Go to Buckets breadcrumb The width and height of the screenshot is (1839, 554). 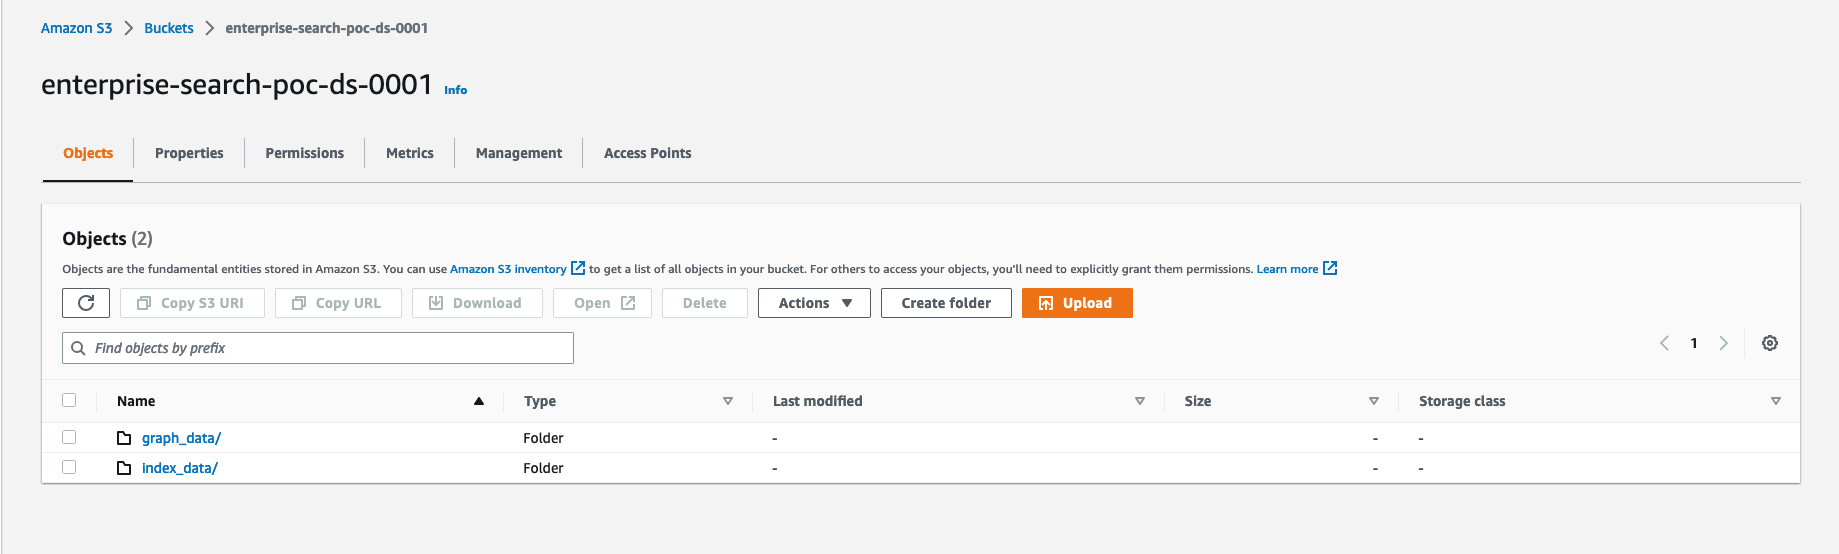coord(169,28)
